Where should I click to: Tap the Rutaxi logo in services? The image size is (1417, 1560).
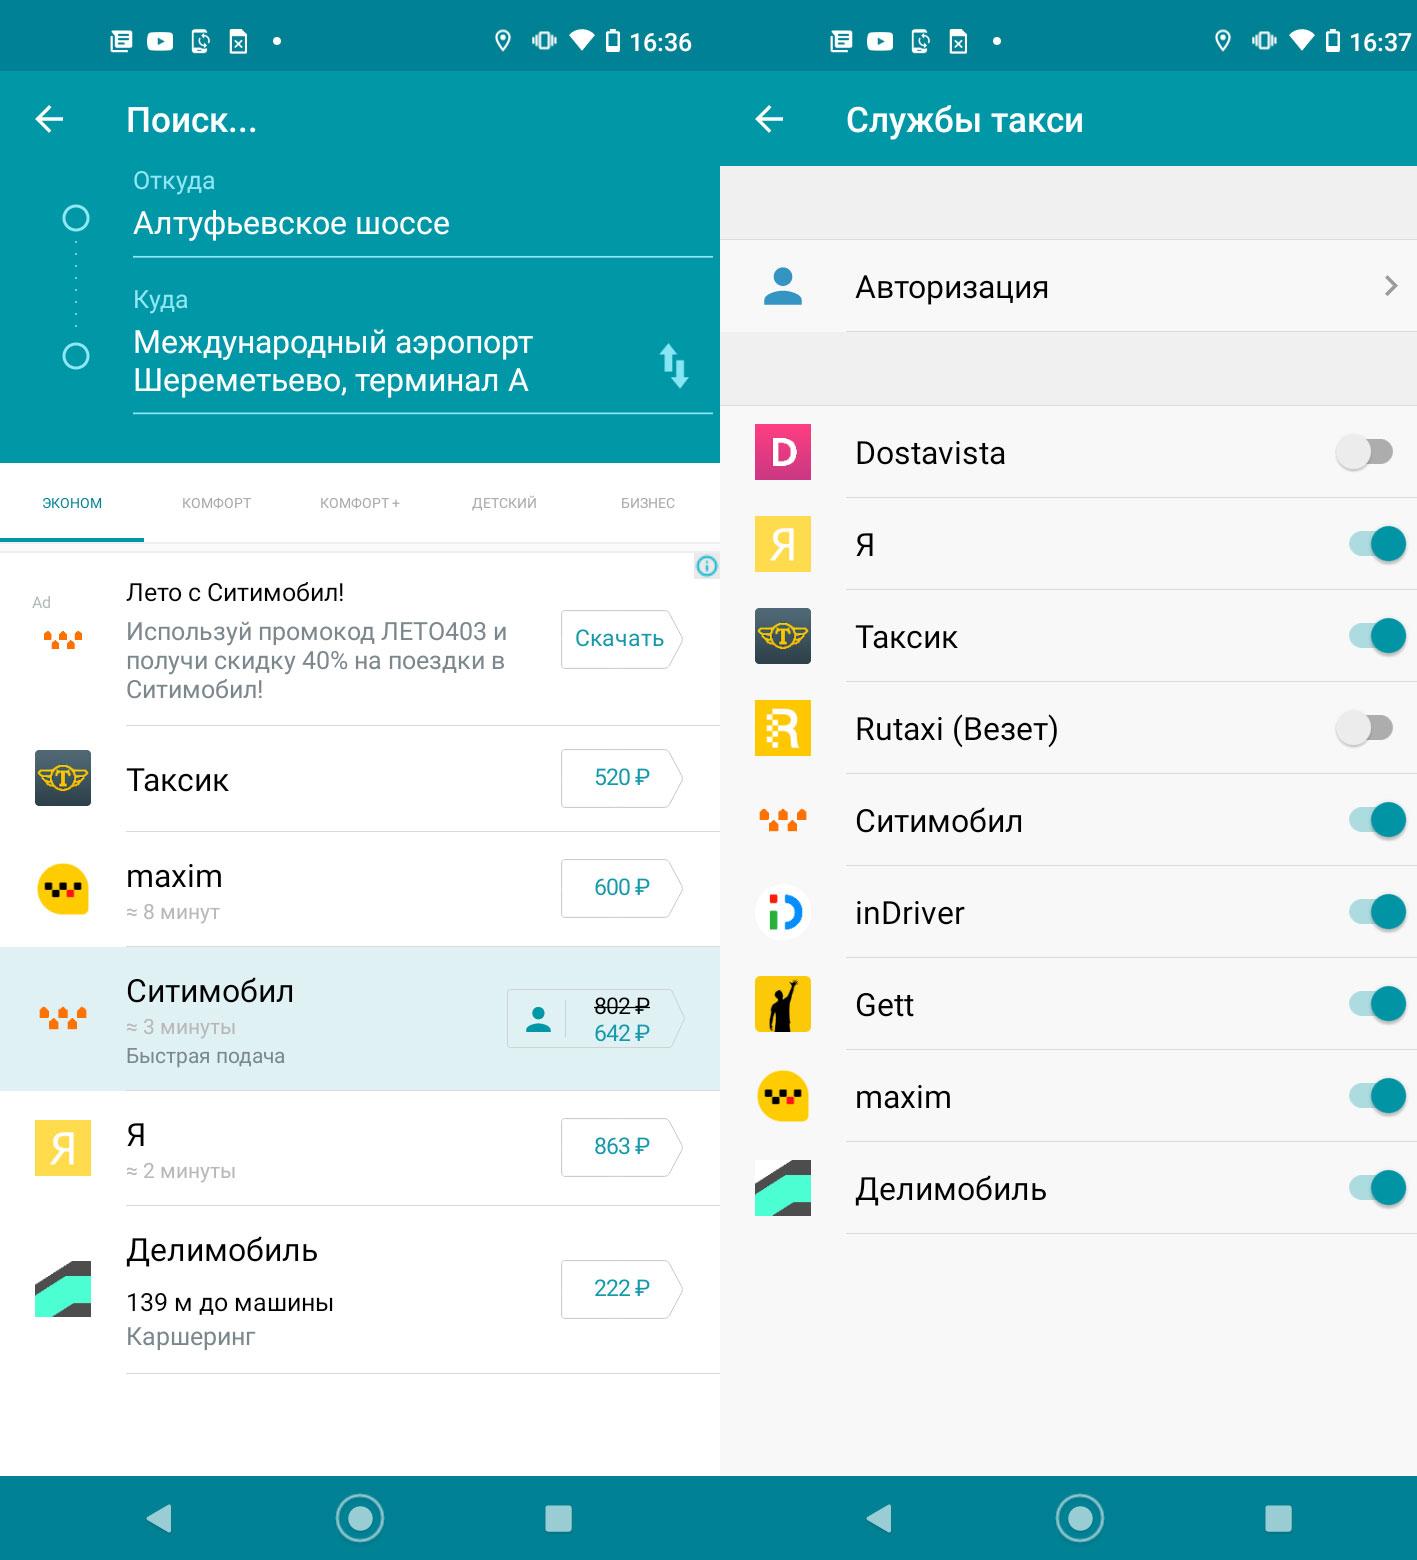783,728
